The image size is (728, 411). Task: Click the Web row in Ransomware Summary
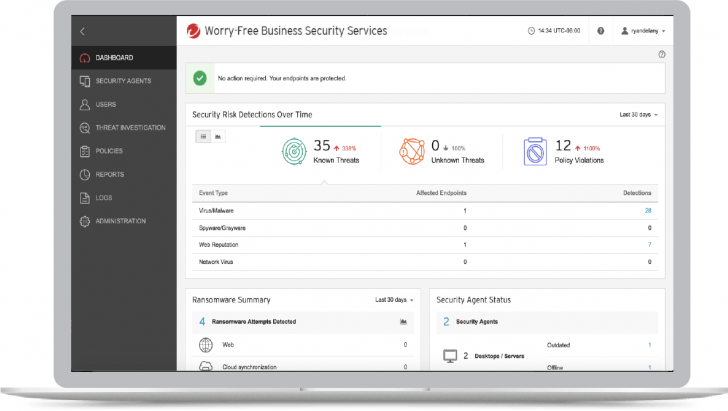(303, 345)
